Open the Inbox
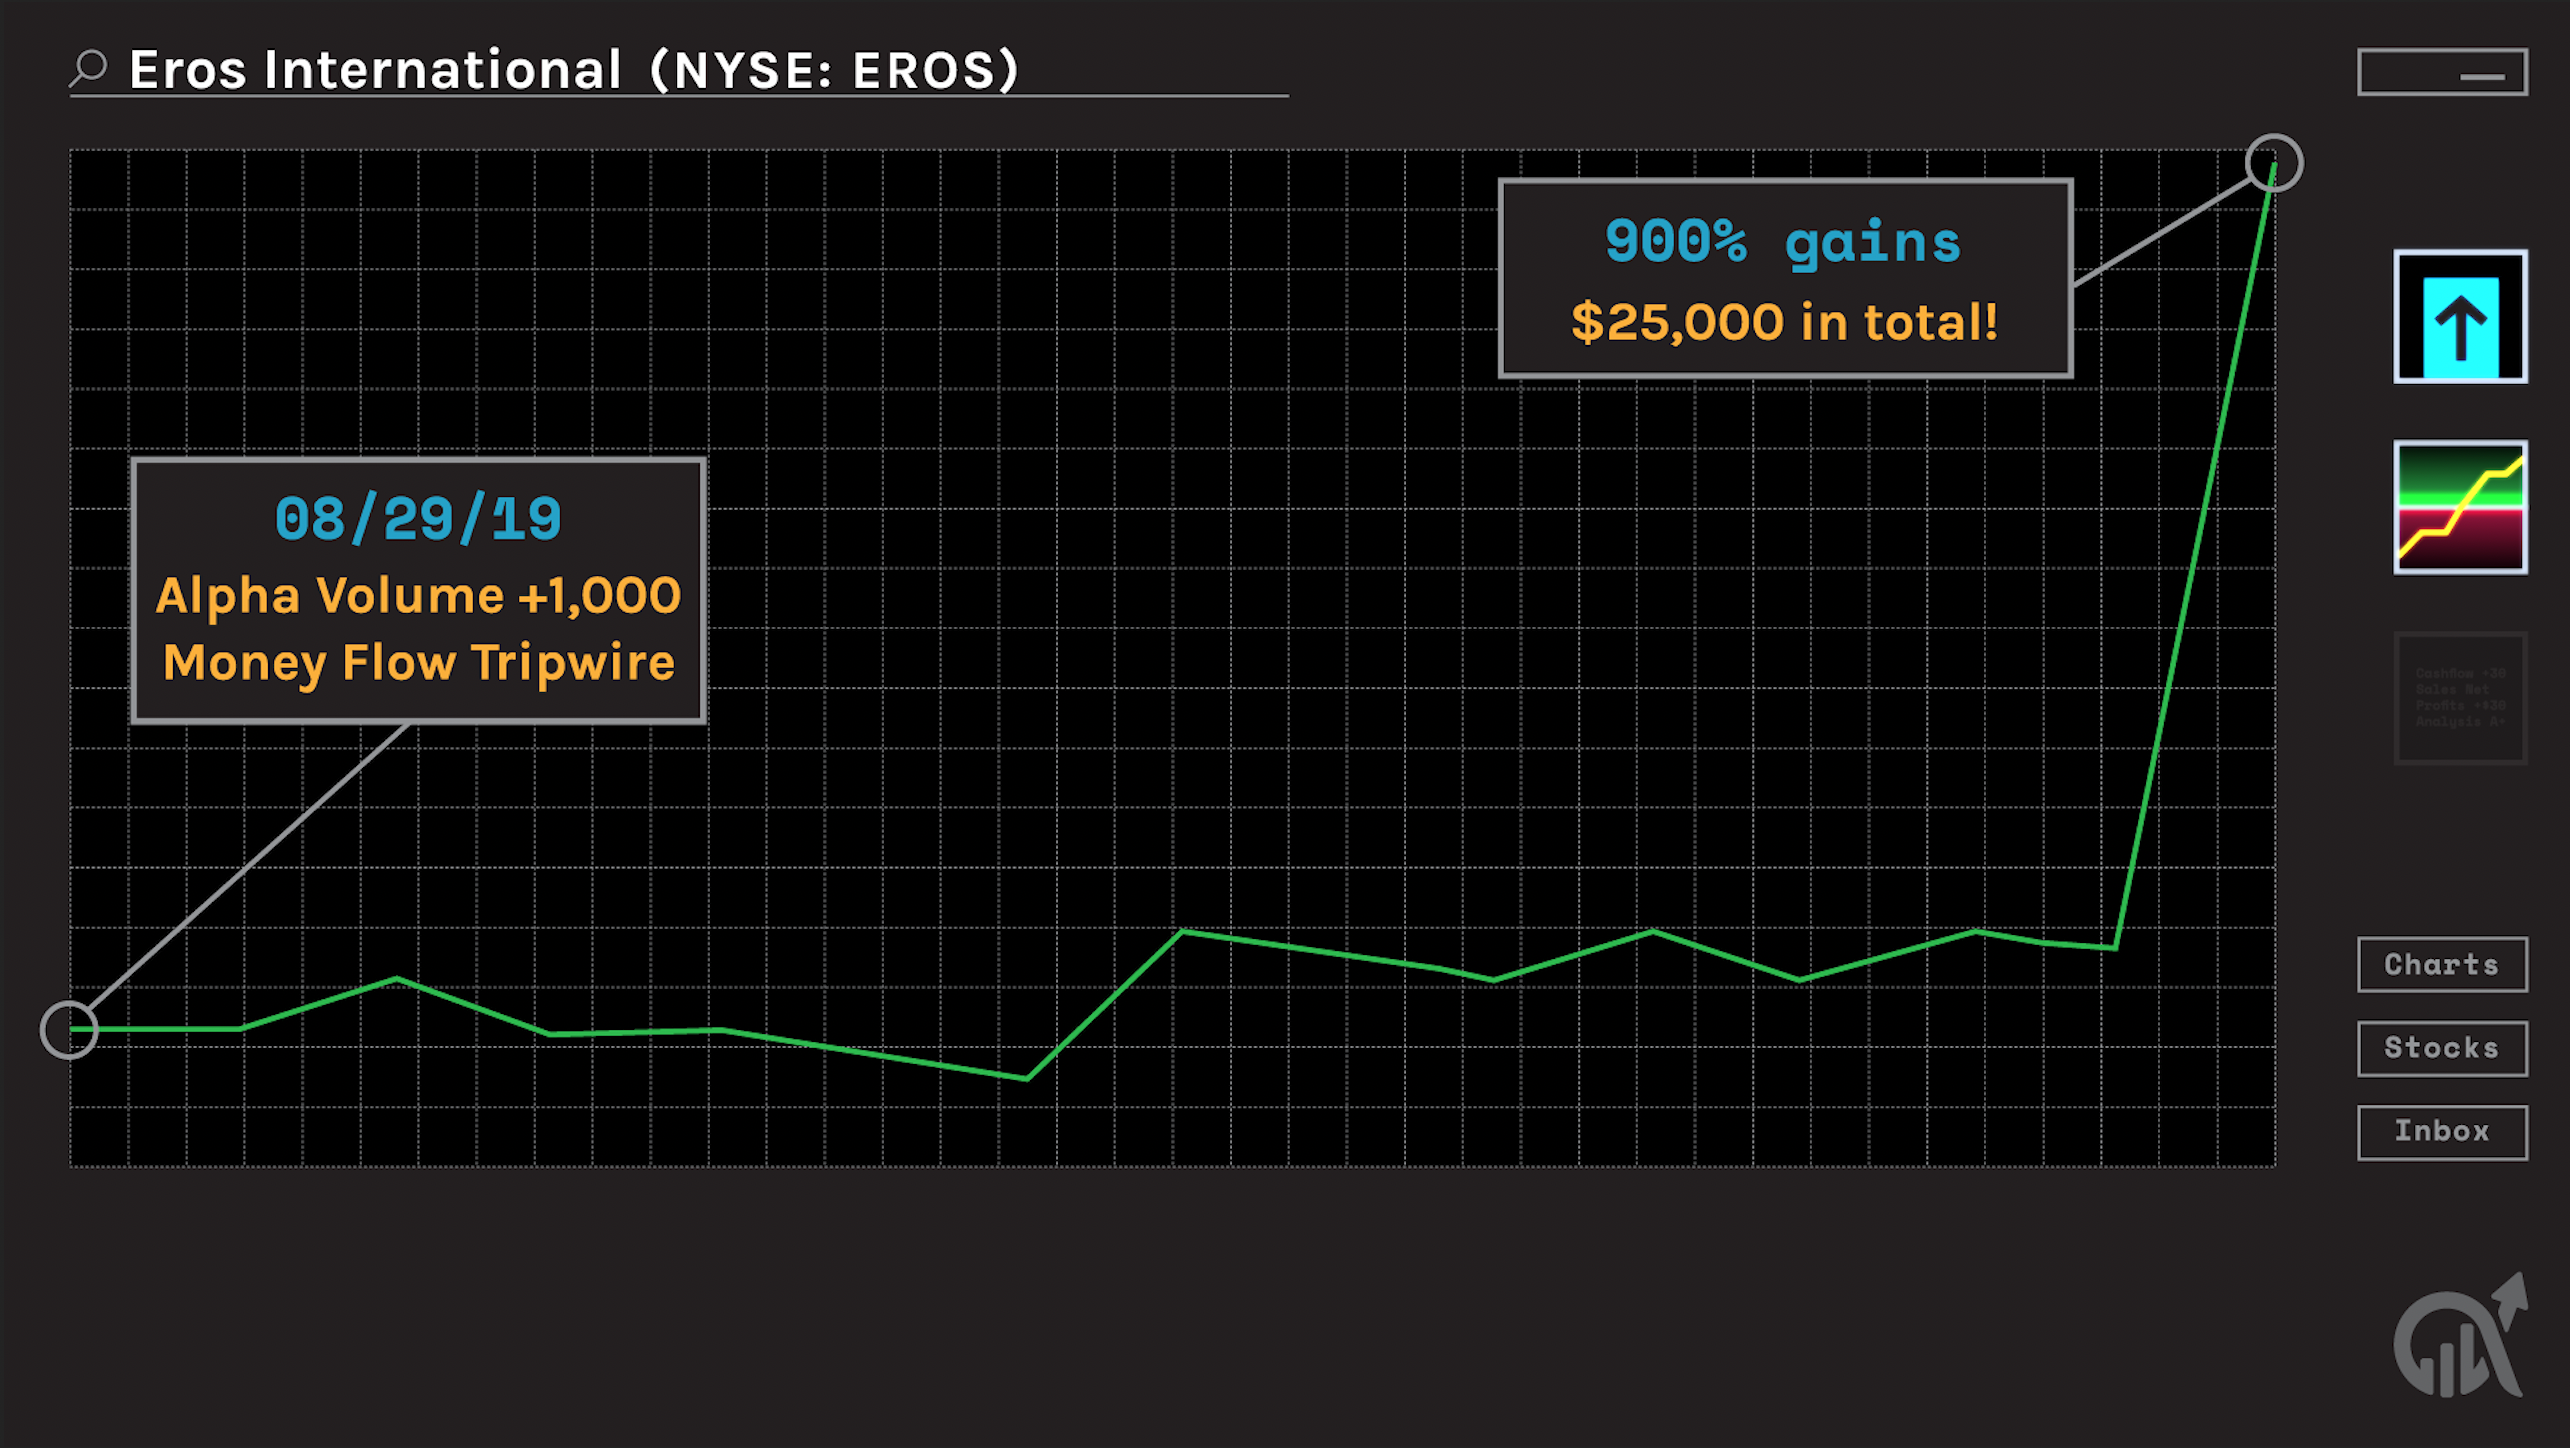Screen dimensions: 2570x1448 (2442, 1132)
